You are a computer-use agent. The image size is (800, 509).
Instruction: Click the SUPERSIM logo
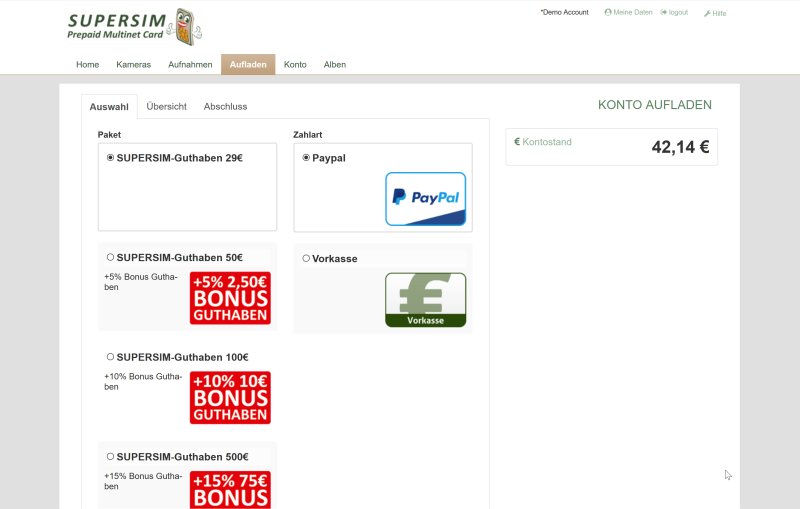[134, 26]
